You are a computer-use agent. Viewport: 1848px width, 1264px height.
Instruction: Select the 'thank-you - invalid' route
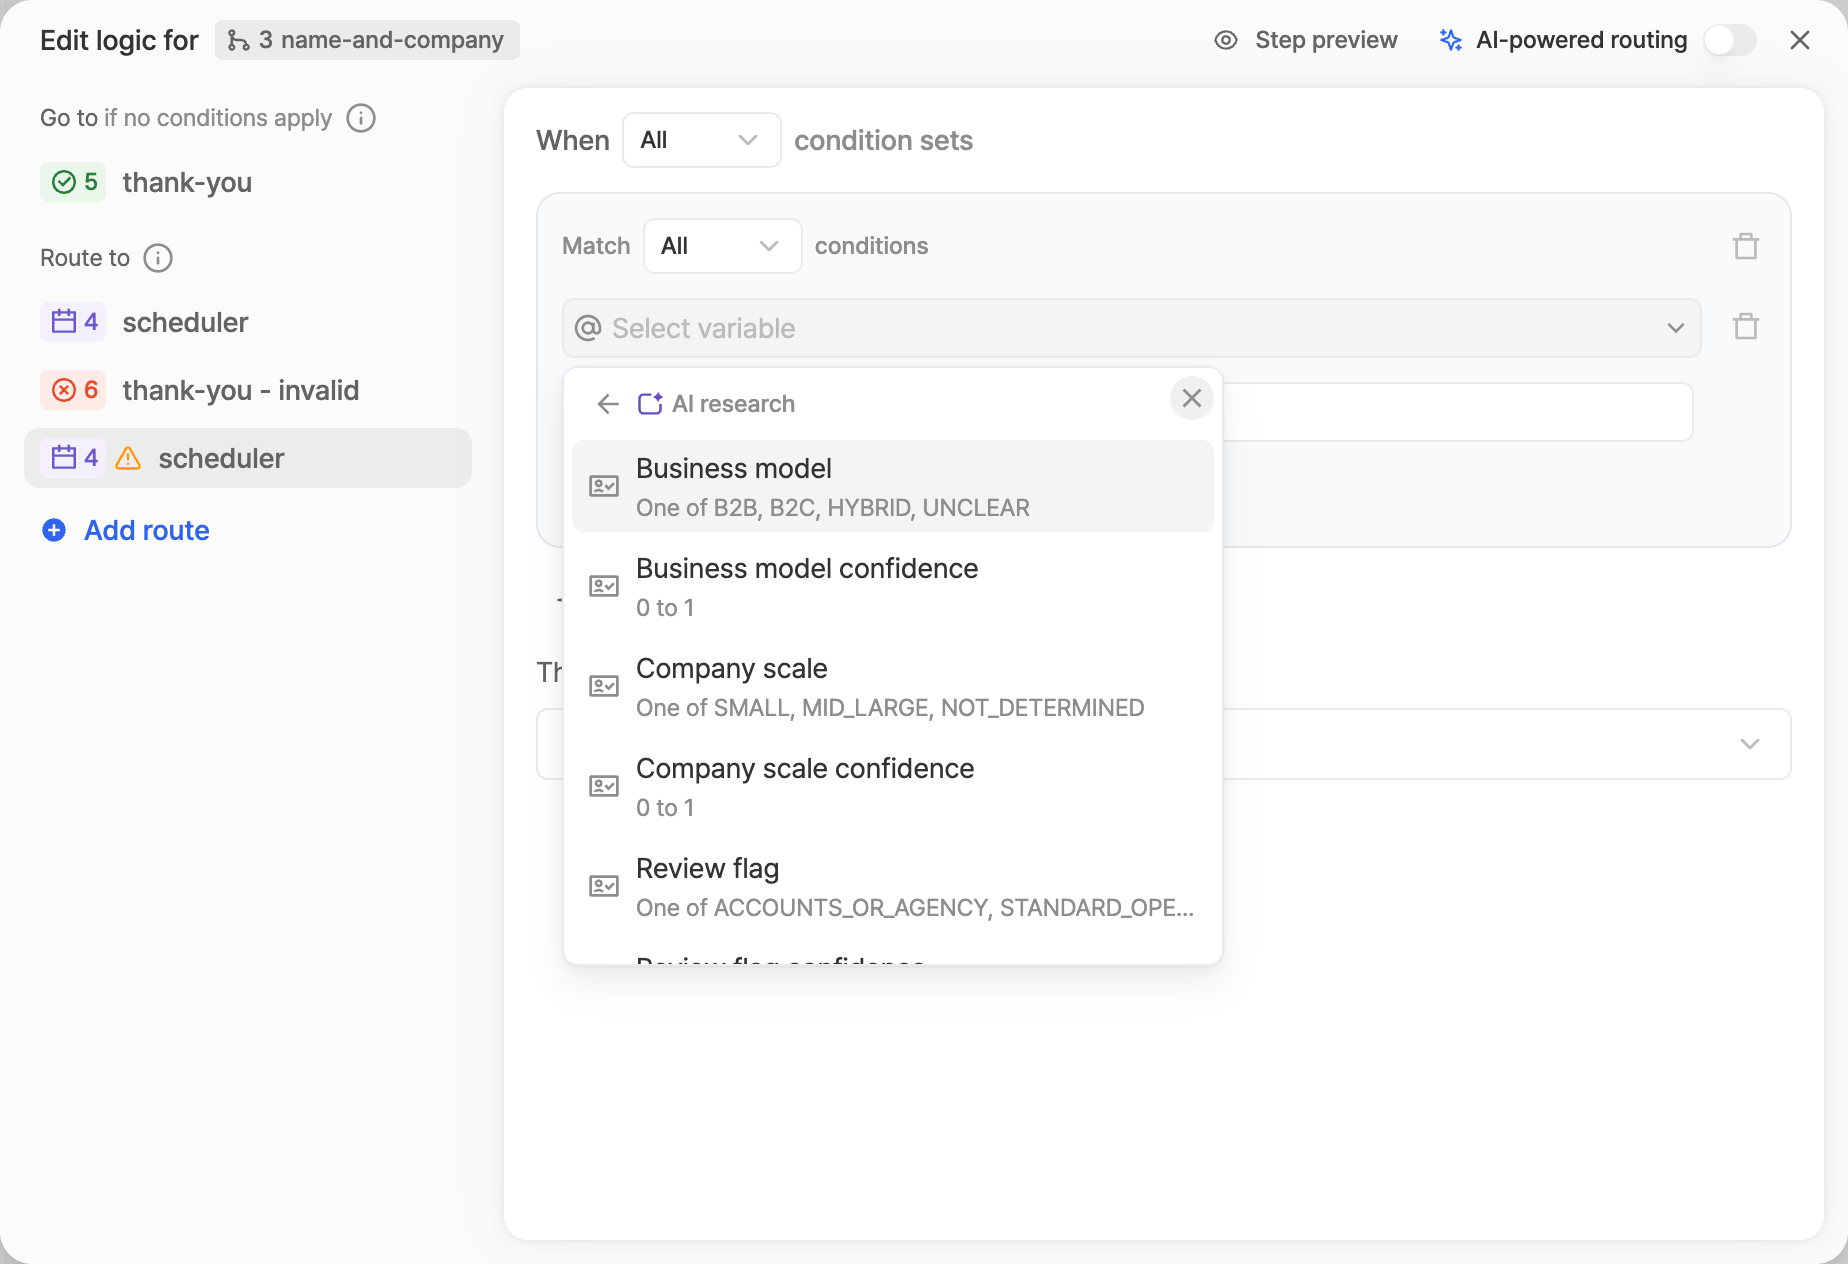(x=248, y=390)
